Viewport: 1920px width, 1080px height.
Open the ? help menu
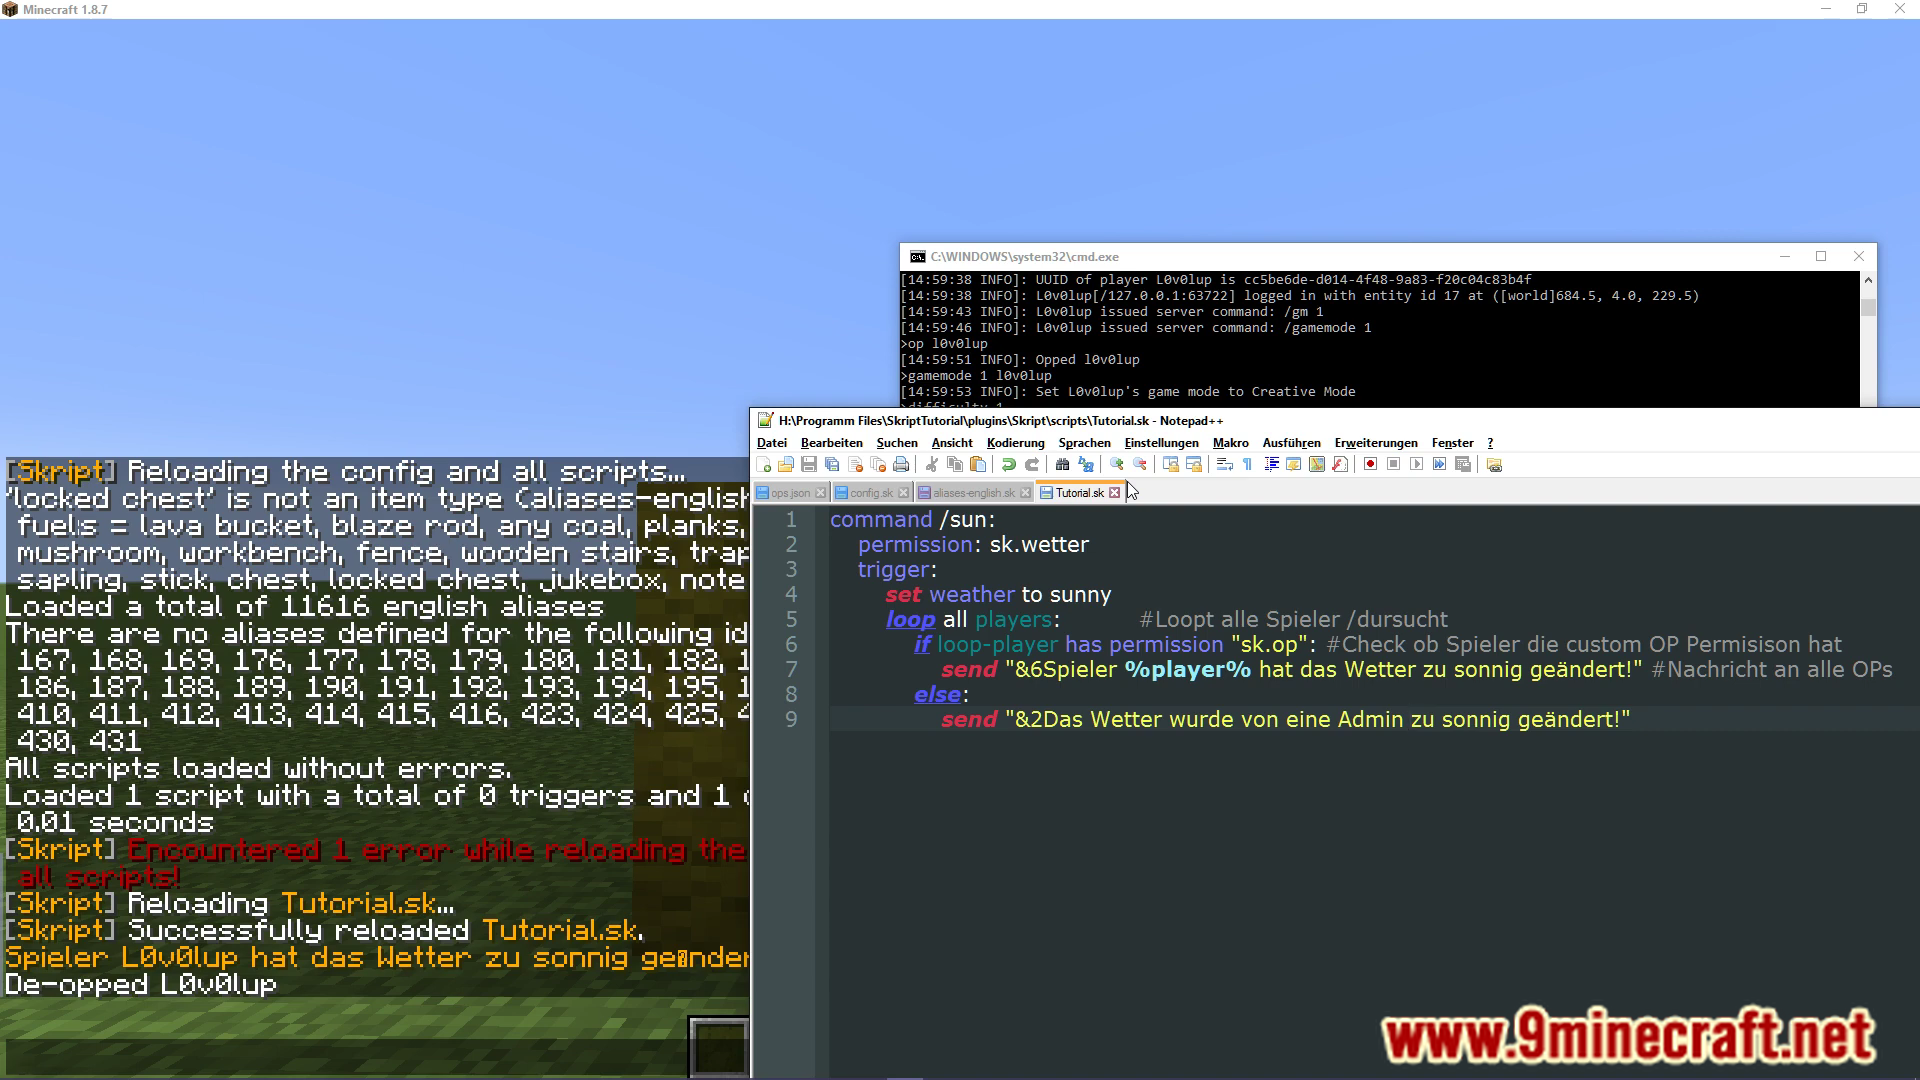point(1490,443)
